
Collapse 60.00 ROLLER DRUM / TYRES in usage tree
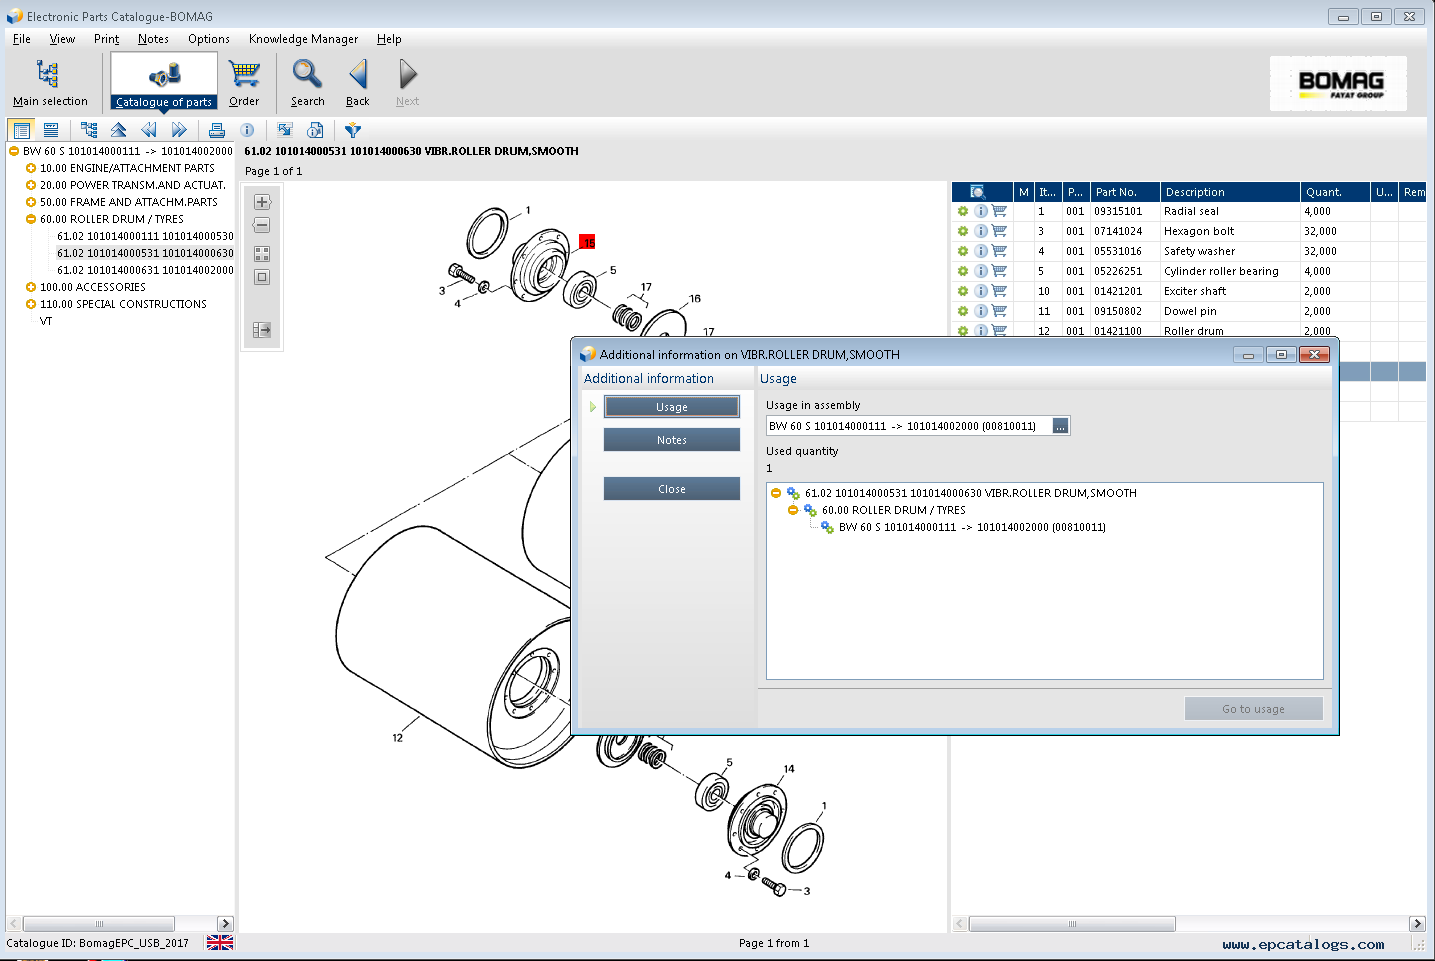pos(793,510)
